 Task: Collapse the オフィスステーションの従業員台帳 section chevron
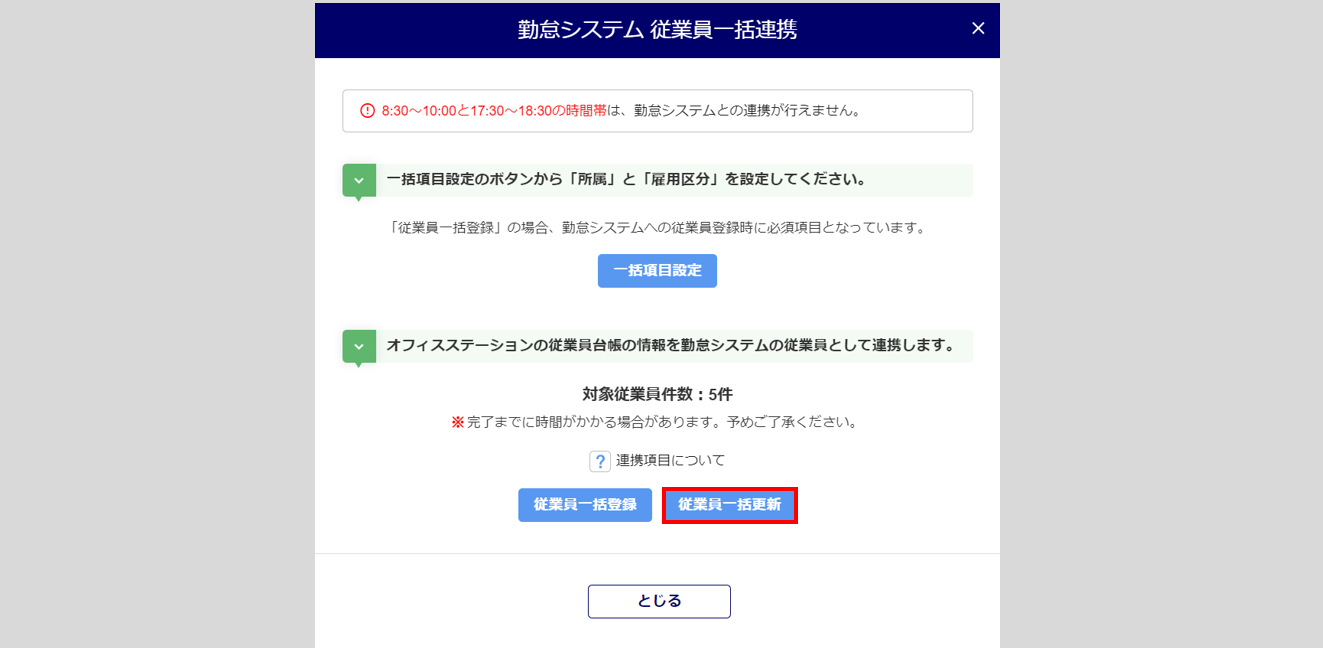359,346
